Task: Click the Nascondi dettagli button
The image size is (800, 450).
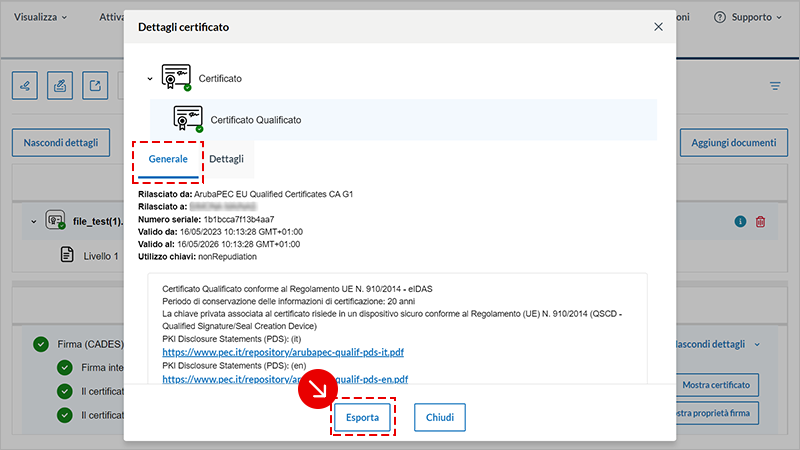Action: pyautogui.click(x=60, y=143)
